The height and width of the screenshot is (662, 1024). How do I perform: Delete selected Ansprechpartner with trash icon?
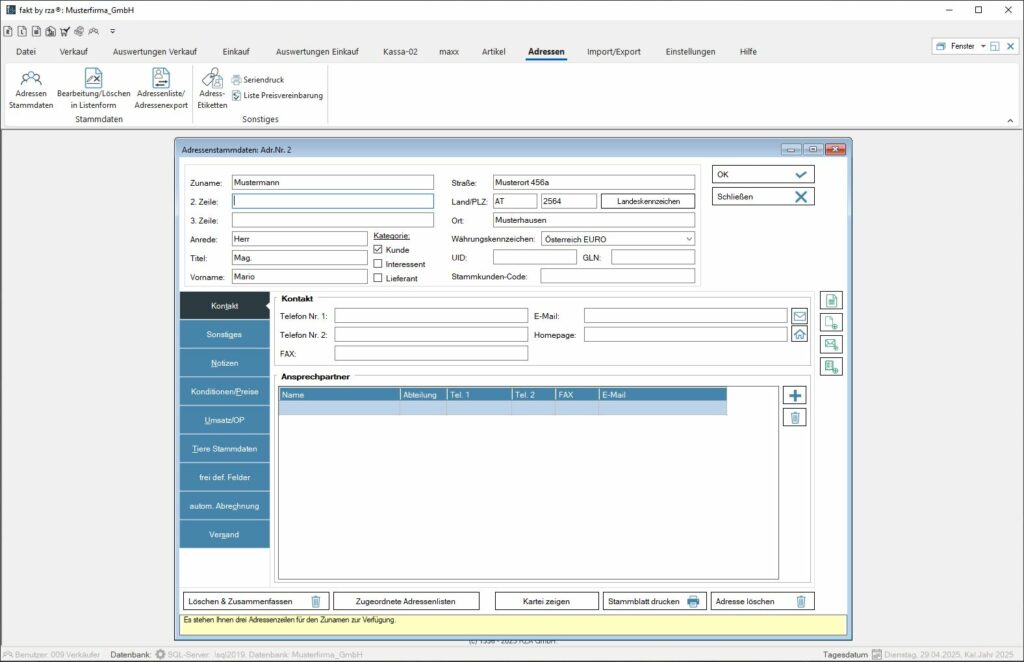click(x=793, y=418)
